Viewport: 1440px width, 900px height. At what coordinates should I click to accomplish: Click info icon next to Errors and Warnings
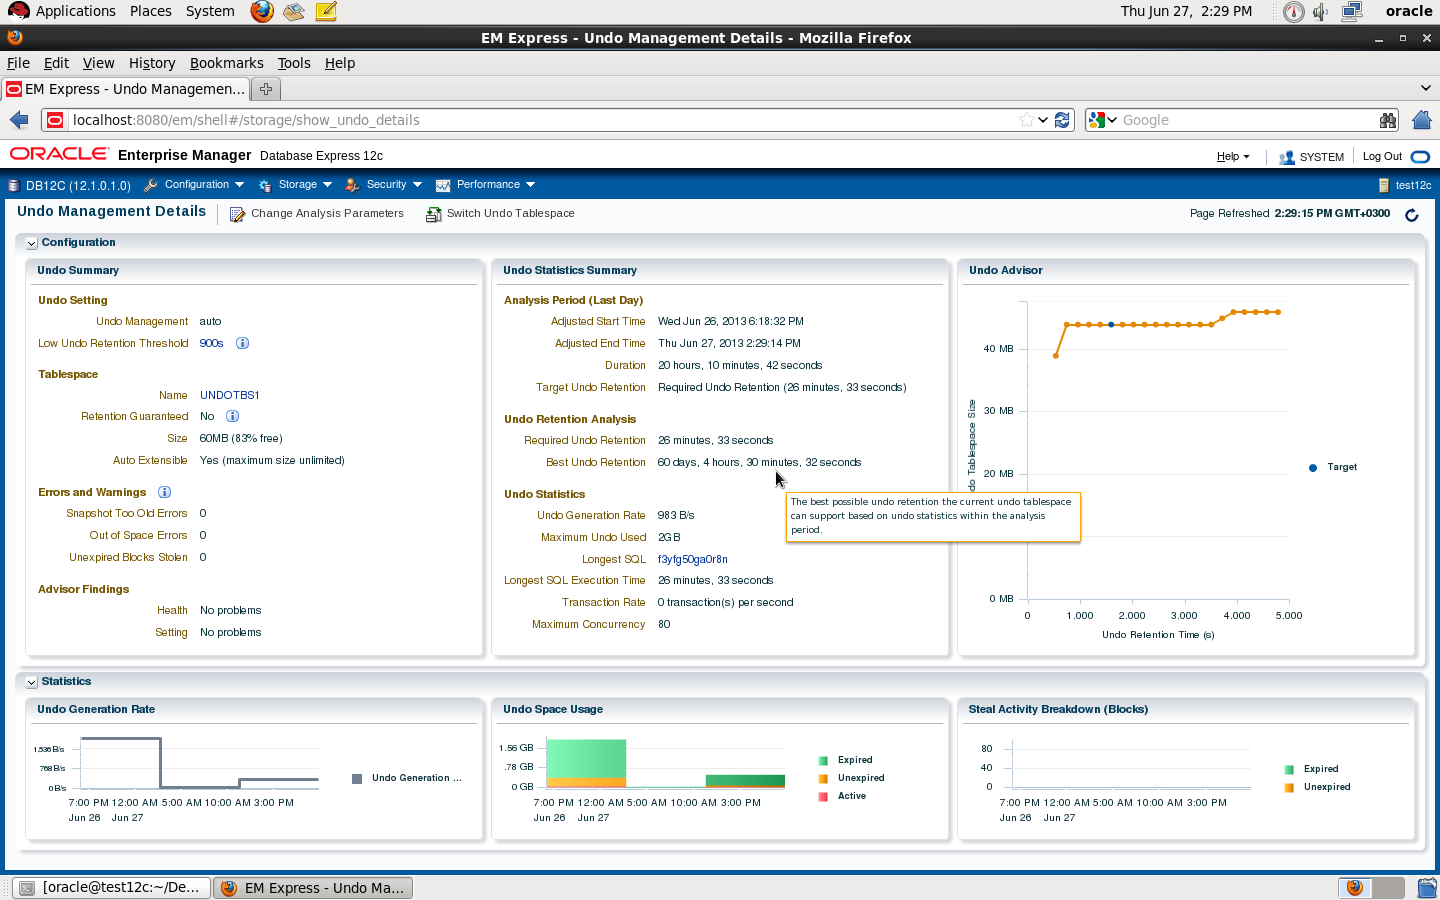point(165,492)
